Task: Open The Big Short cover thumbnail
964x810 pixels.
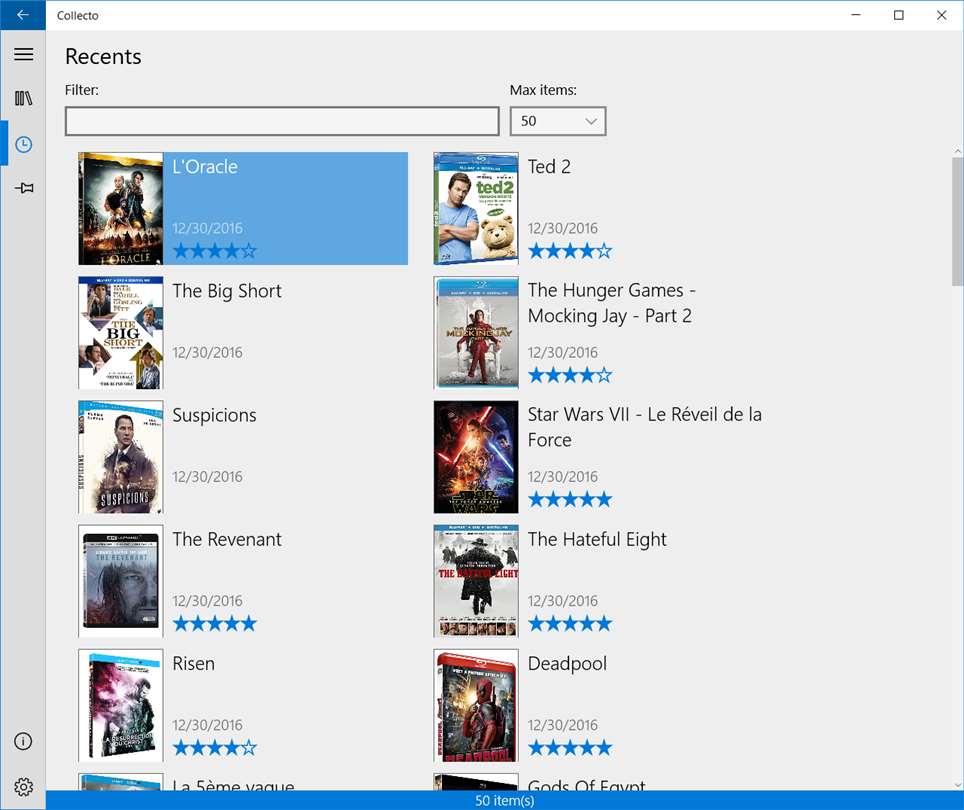Action: (x=120, y=333)
